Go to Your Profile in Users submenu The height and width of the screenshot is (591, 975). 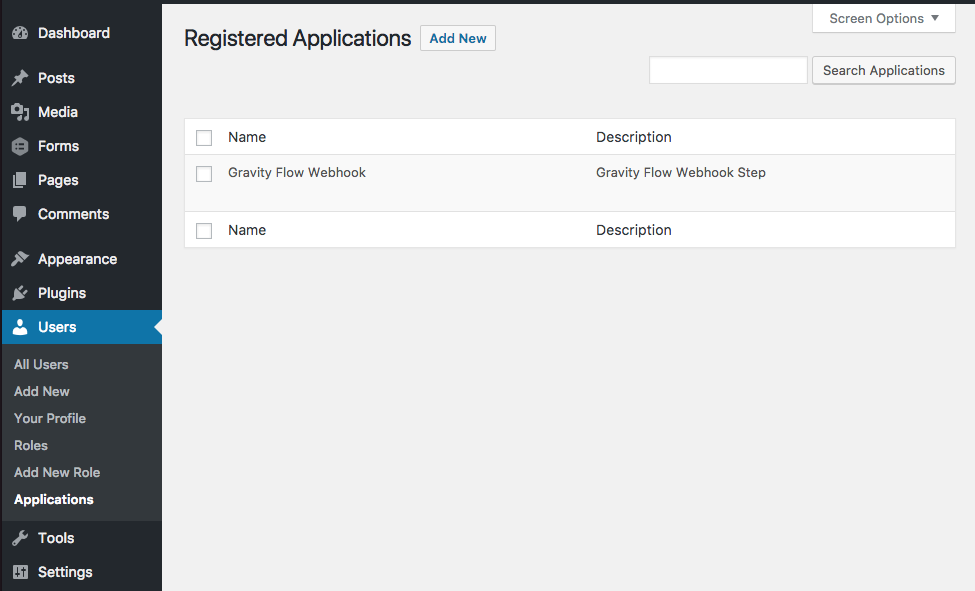point(50,418)
